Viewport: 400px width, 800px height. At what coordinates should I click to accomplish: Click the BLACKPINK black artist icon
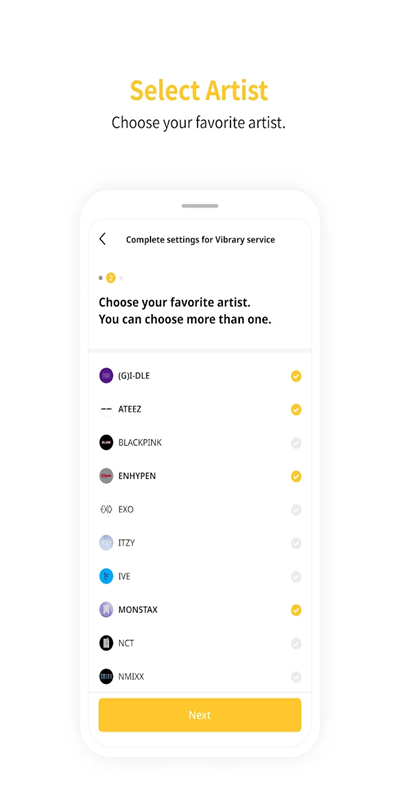pyautogui.click(x=106, y=442)
